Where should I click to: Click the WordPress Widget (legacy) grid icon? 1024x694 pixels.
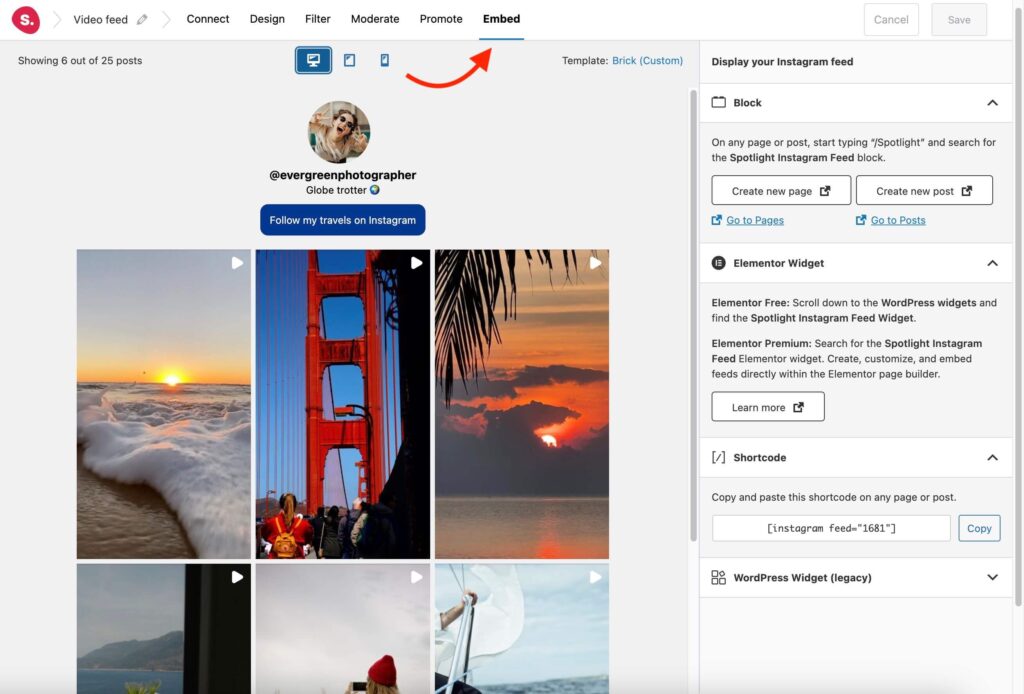718,577
